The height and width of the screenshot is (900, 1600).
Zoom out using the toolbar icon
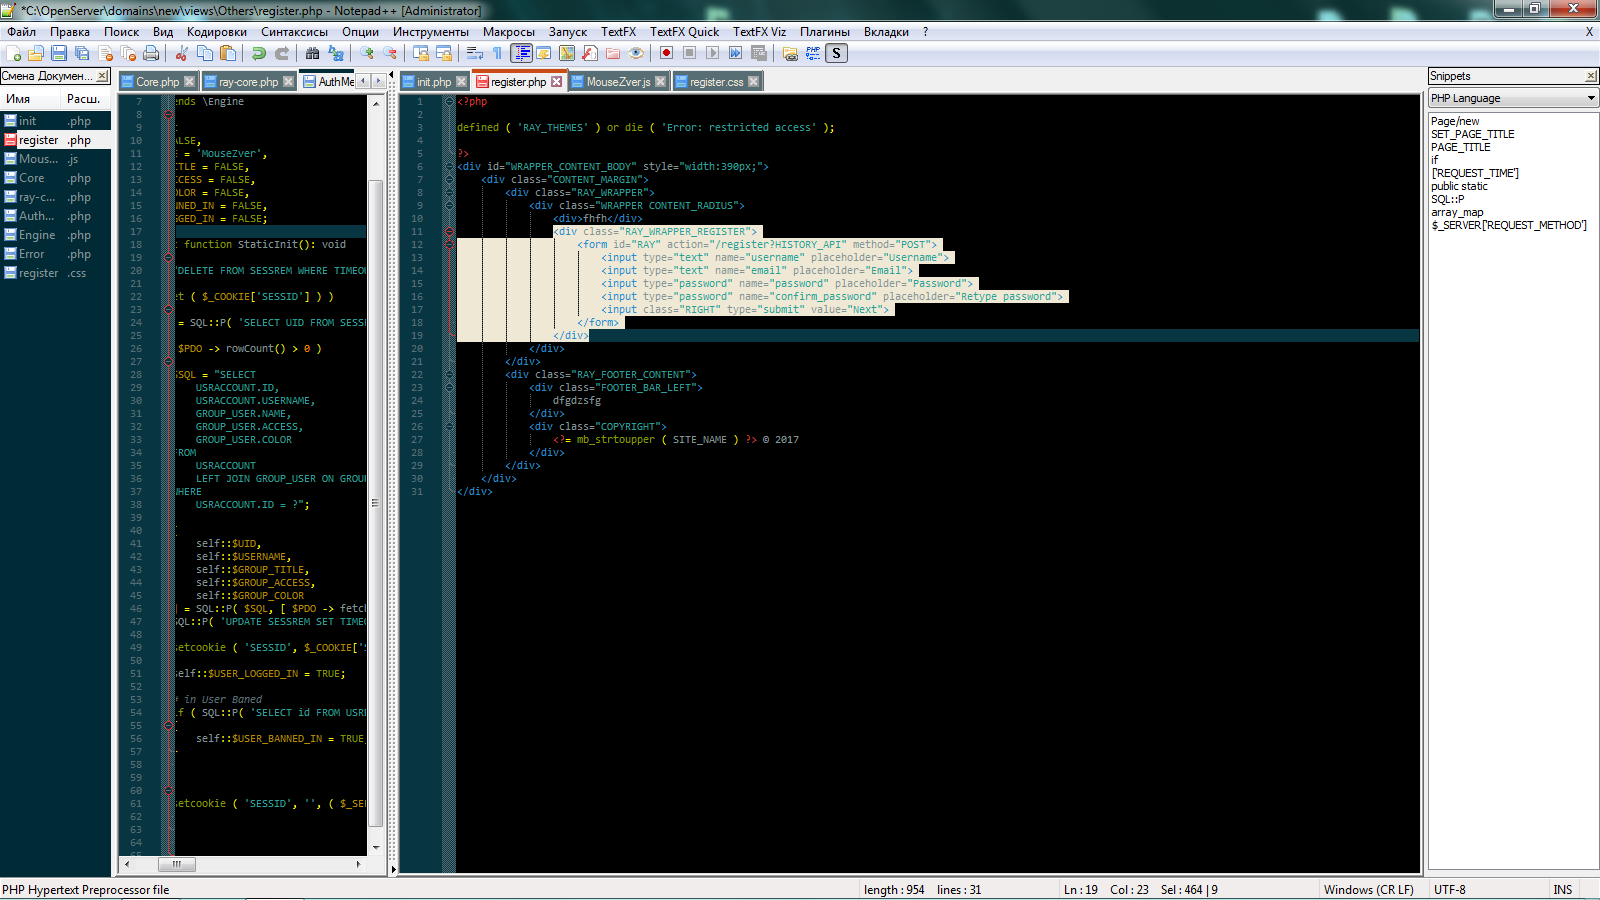point(390,53)
